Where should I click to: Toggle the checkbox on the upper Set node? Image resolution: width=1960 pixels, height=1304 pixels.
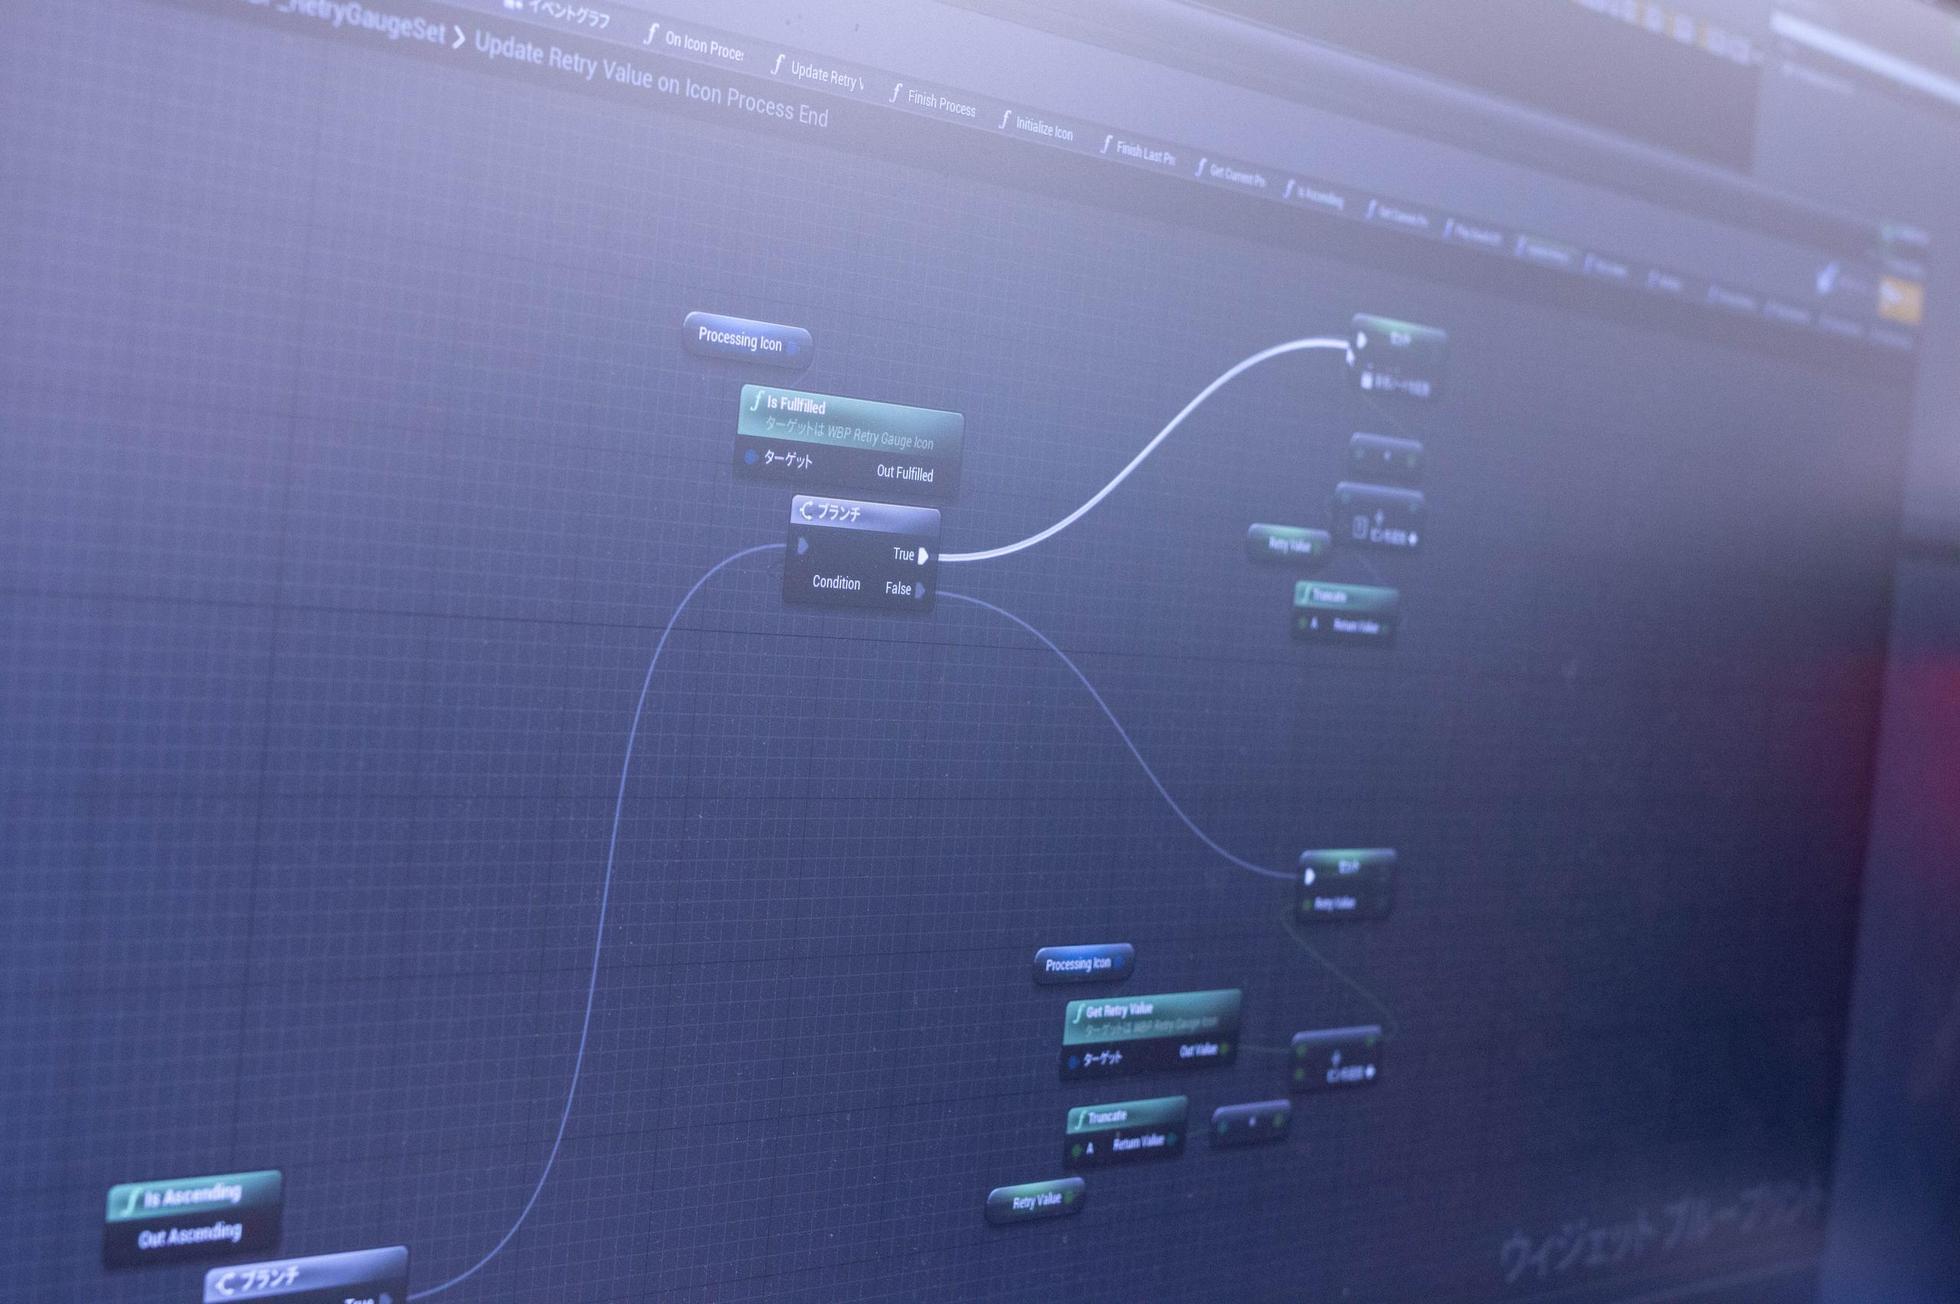[x=1367, y=381]
